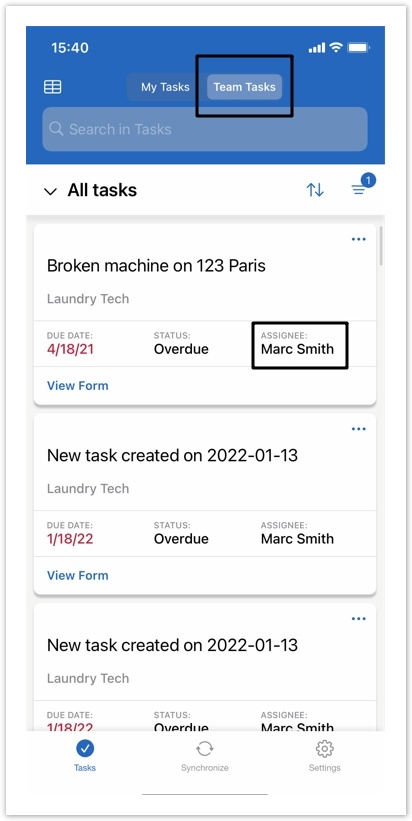Select the Tasks checkmark icon
Viewport: 412px width, 821px height.
coord(85,749)
